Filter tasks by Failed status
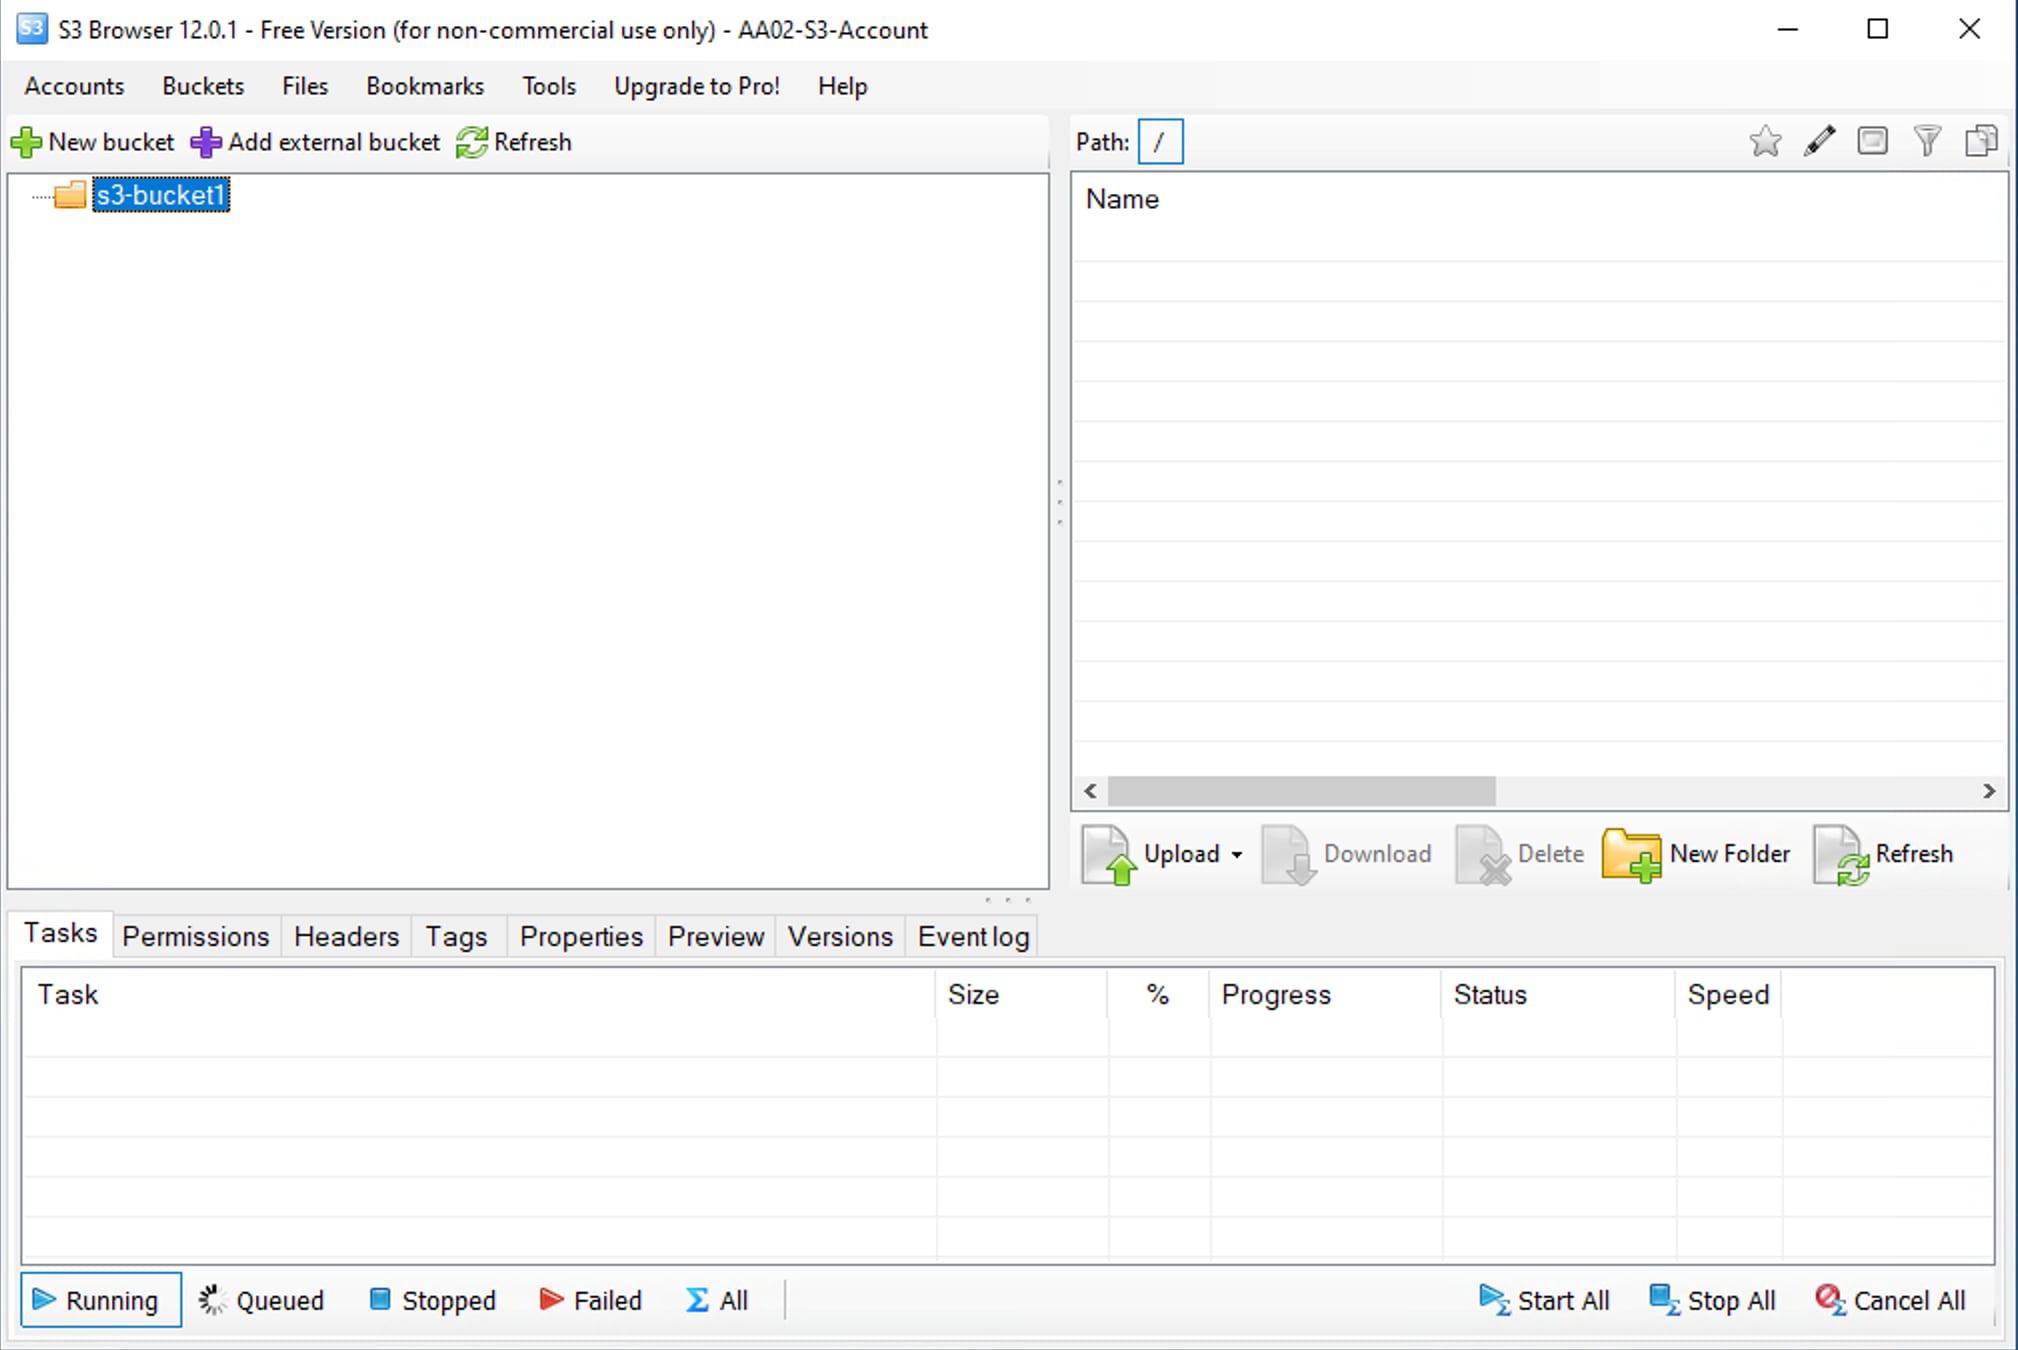Image resolution: width=2018 pixels, height=1350 pixels. click(590, 1299)
